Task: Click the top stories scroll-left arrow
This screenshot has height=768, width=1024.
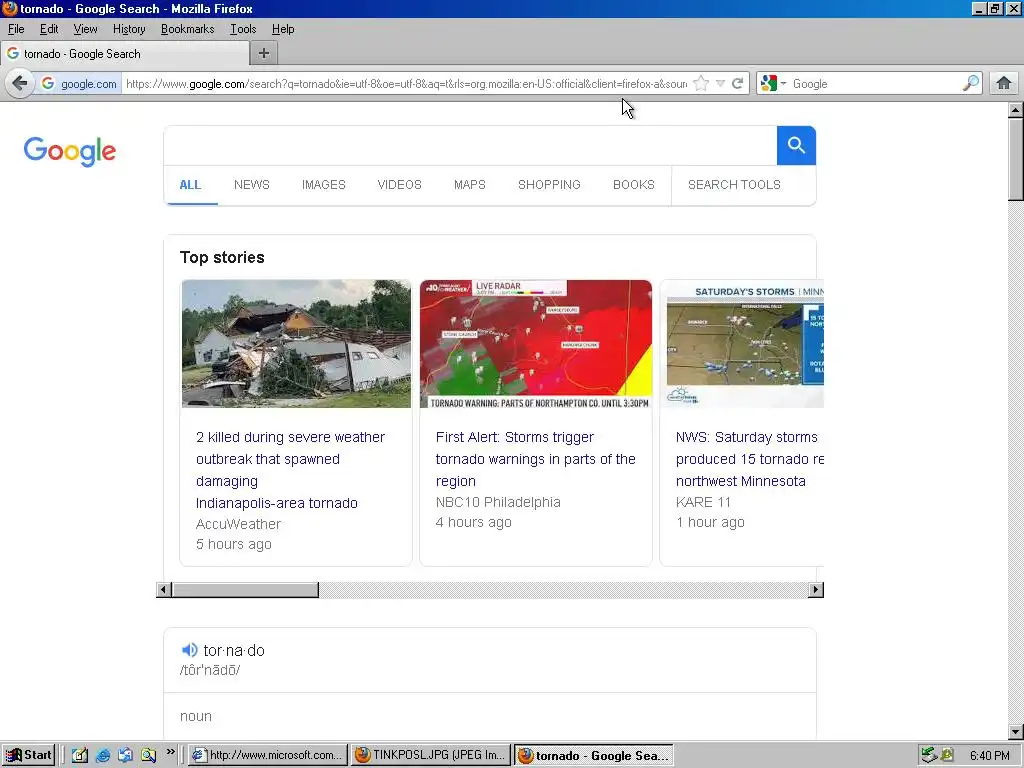Action: (x=164, y=590)
